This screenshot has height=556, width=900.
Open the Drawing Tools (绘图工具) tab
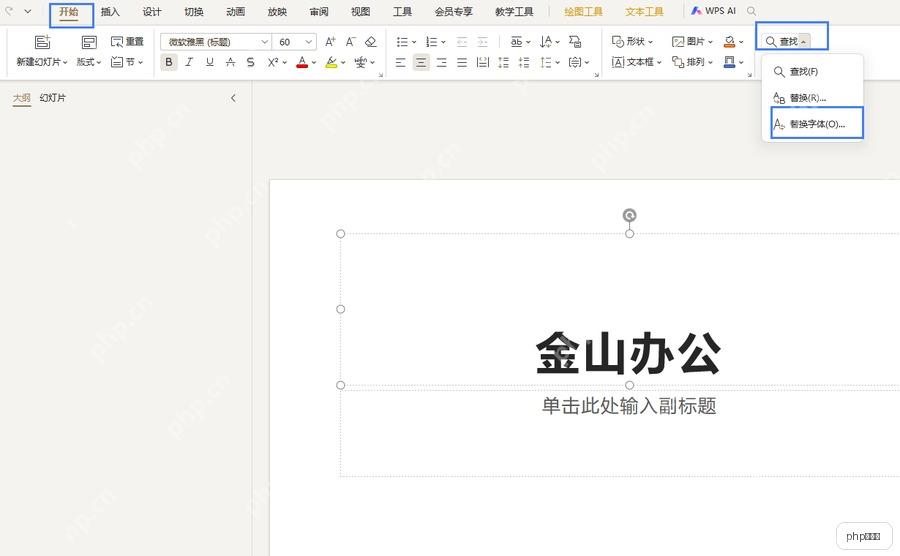583,11
